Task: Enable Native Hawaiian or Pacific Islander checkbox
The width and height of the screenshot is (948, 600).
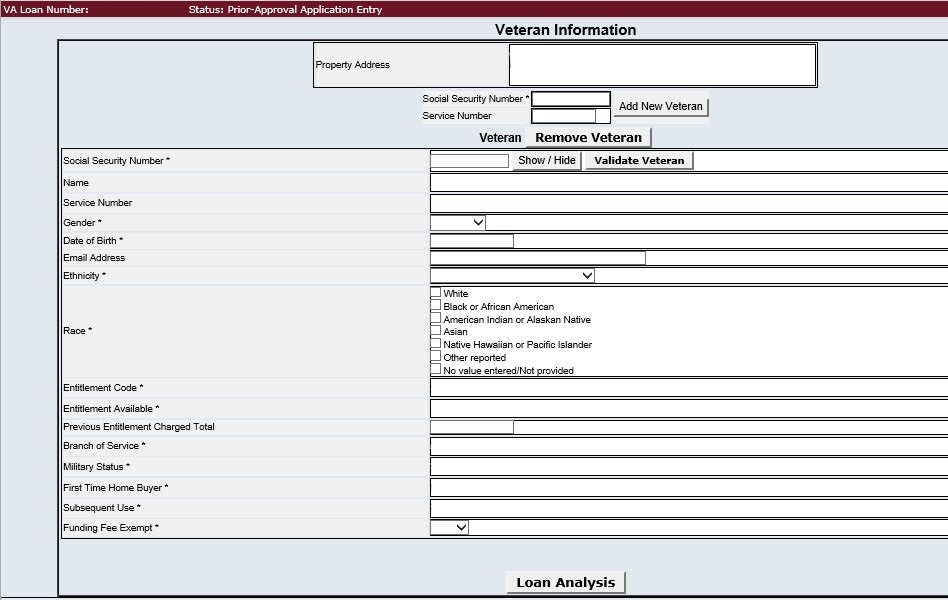Action: coord(436,344)
